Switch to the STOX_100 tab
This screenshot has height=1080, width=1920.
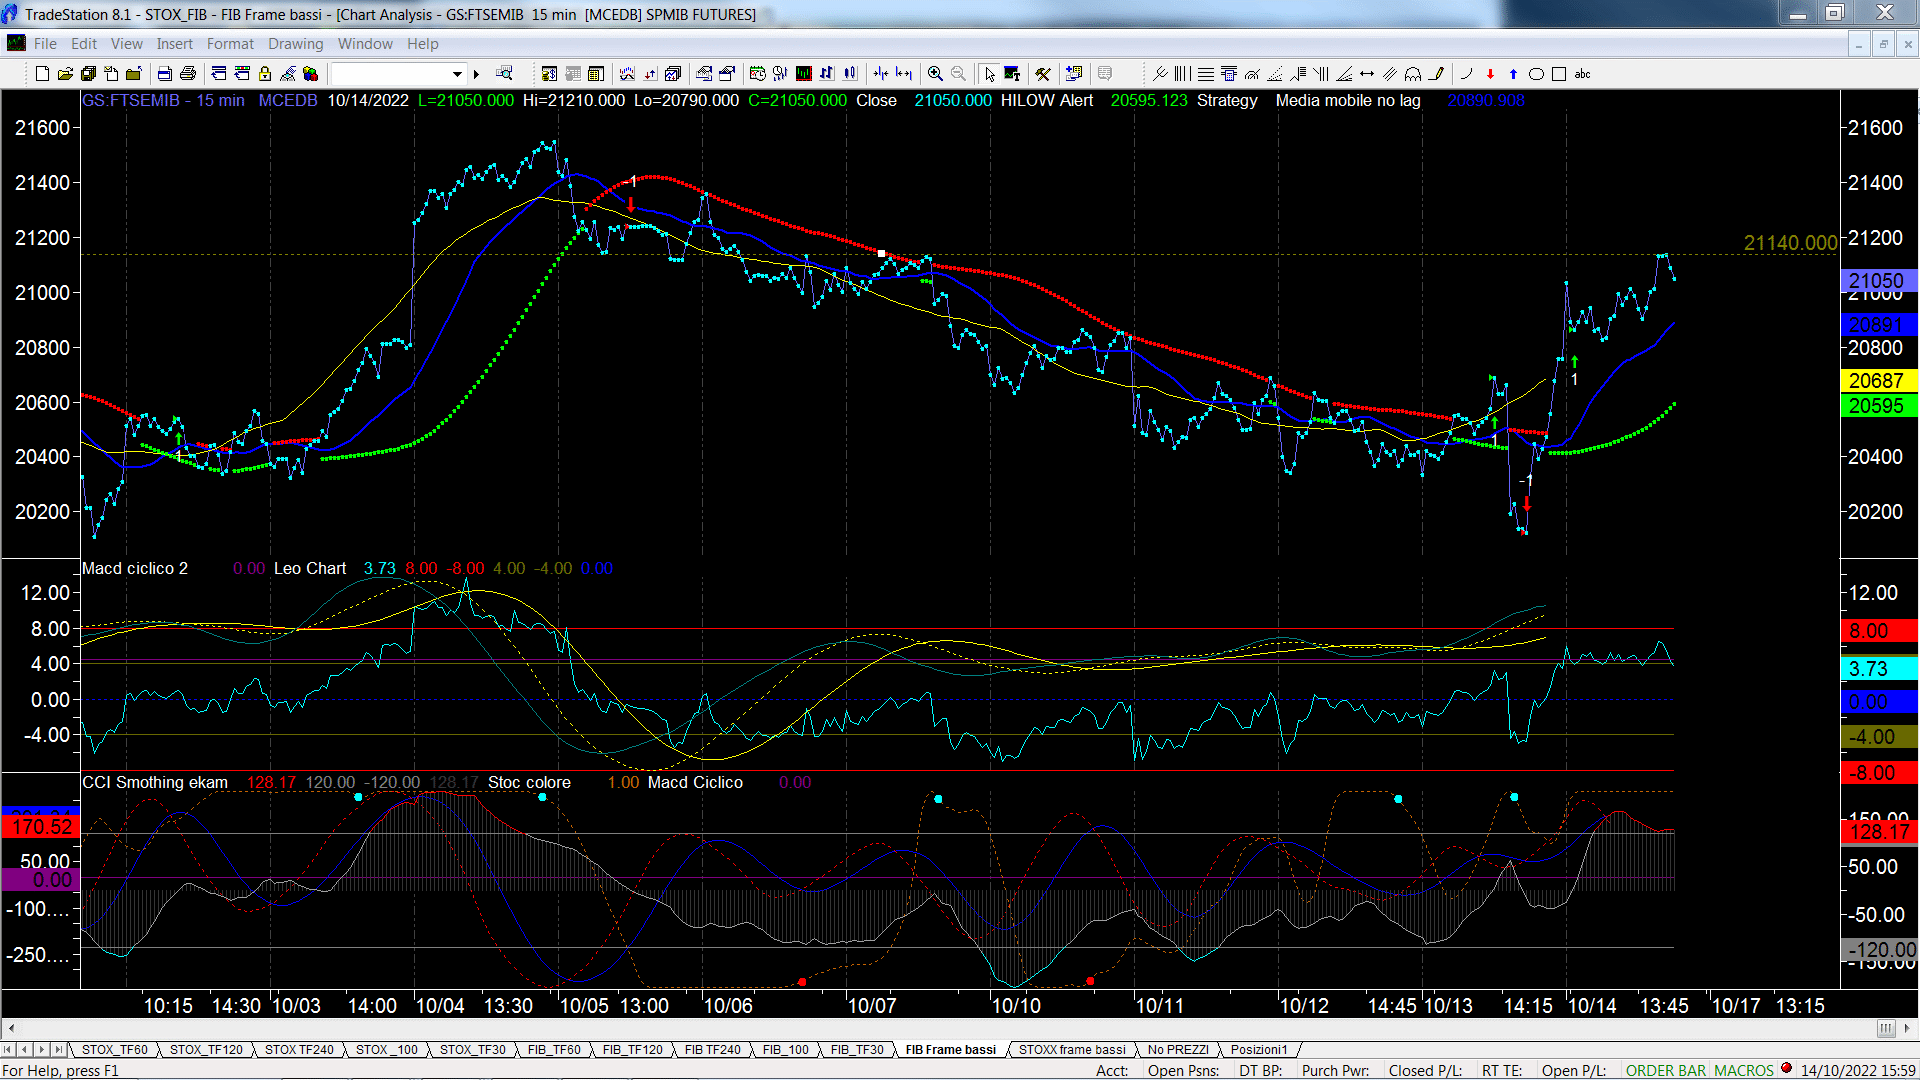pos(387,1050)
